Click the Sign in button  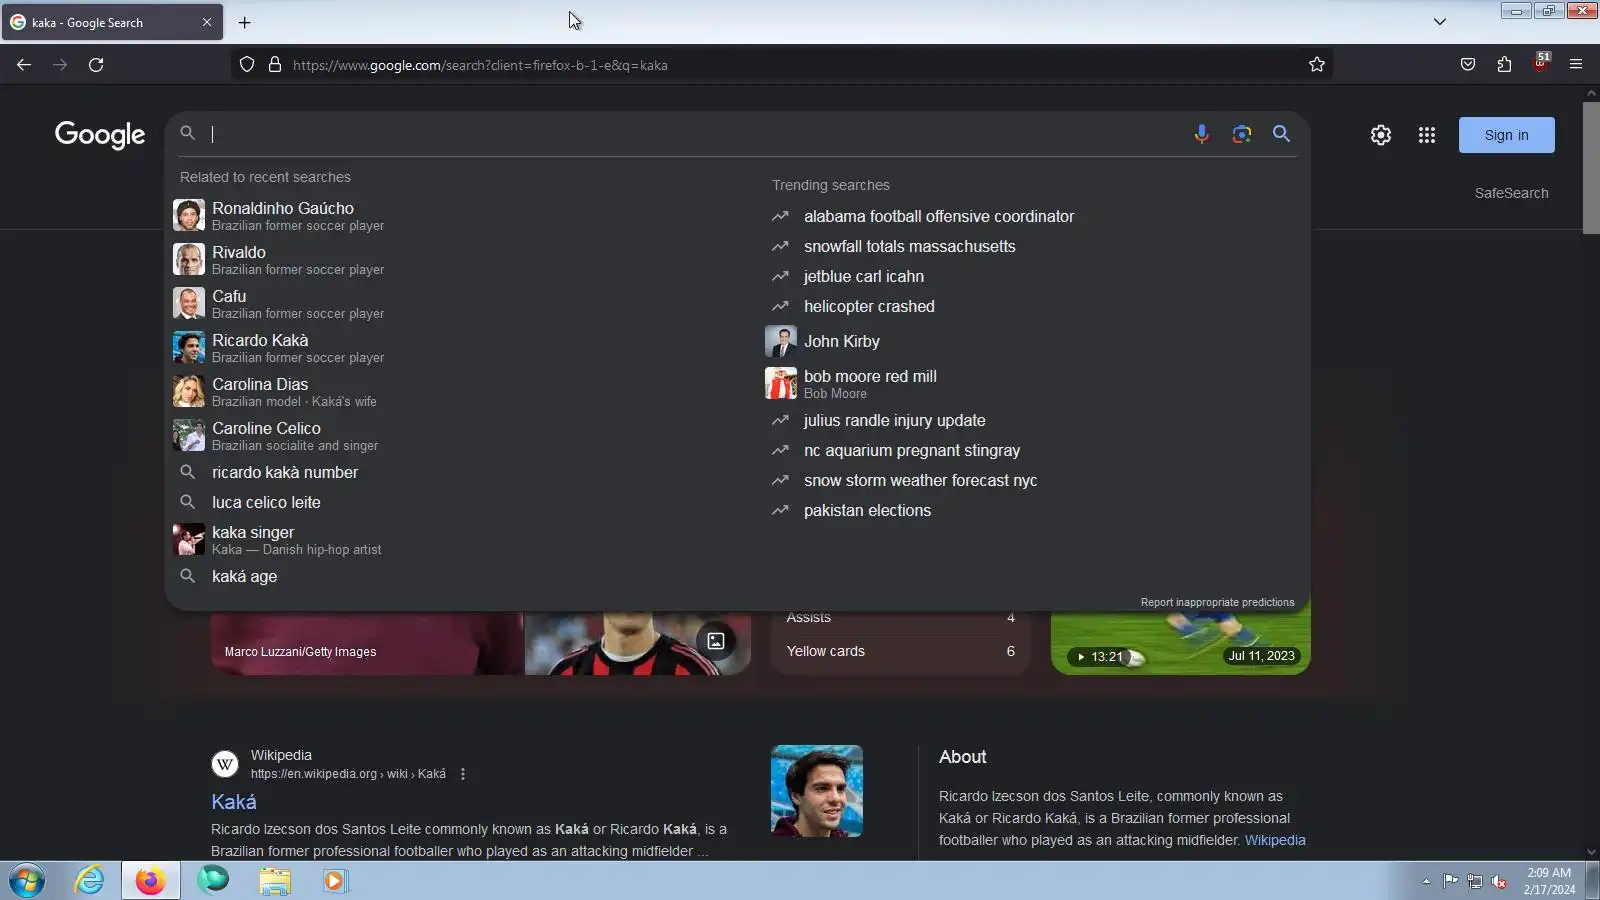(1506, 135)
